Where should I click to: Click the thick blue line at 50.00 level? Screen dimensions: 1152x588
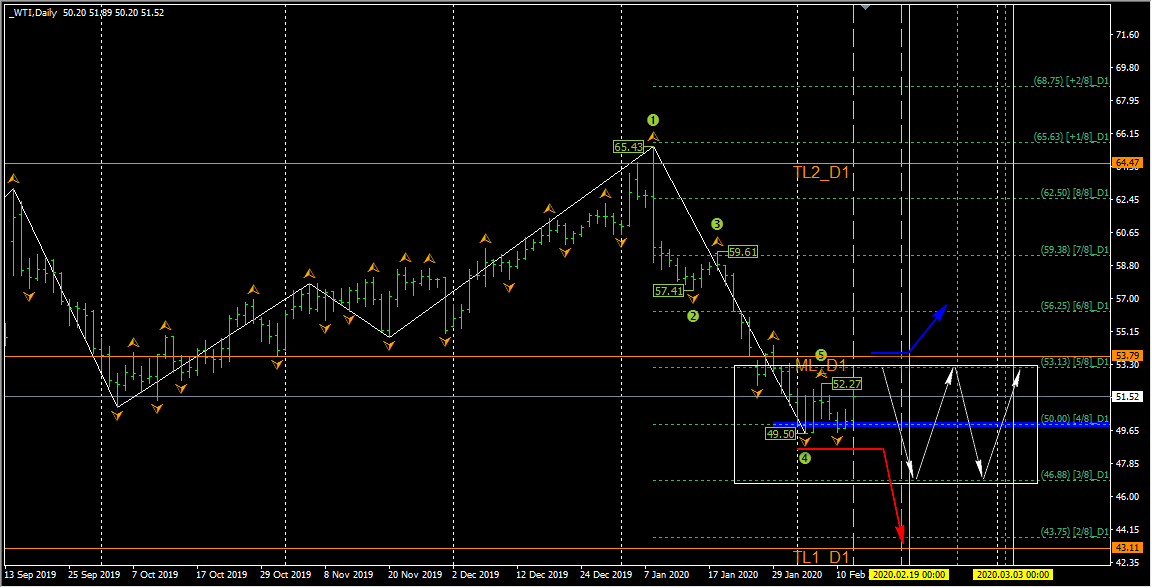coord(940,425)
